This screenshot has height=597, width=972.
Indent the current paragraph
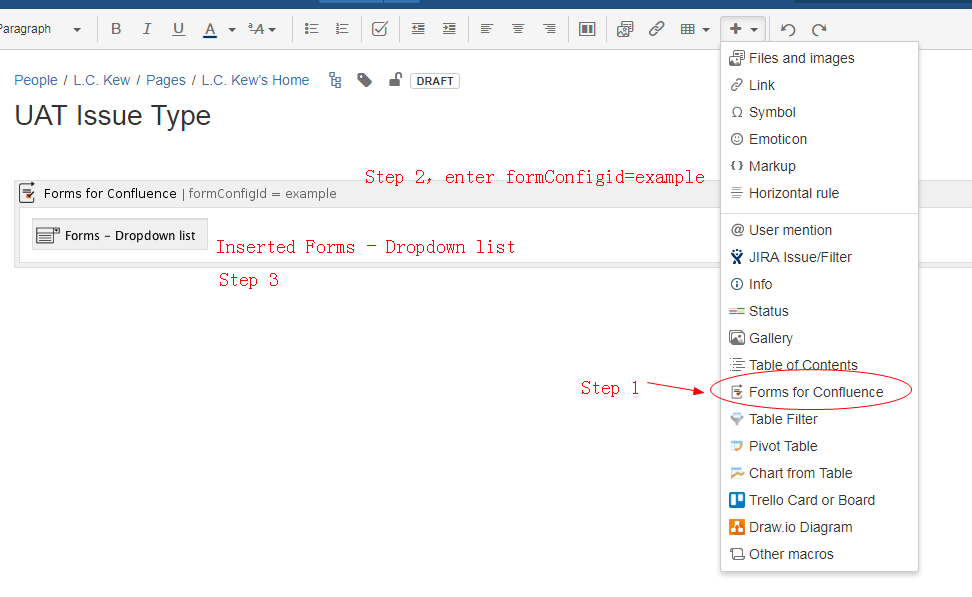click(x=449, y=29)
